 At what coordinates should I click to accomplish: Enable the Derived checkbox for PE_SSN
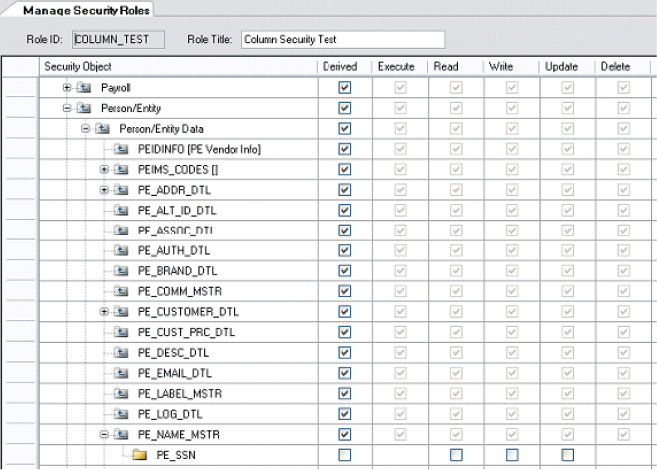(345, 455)
